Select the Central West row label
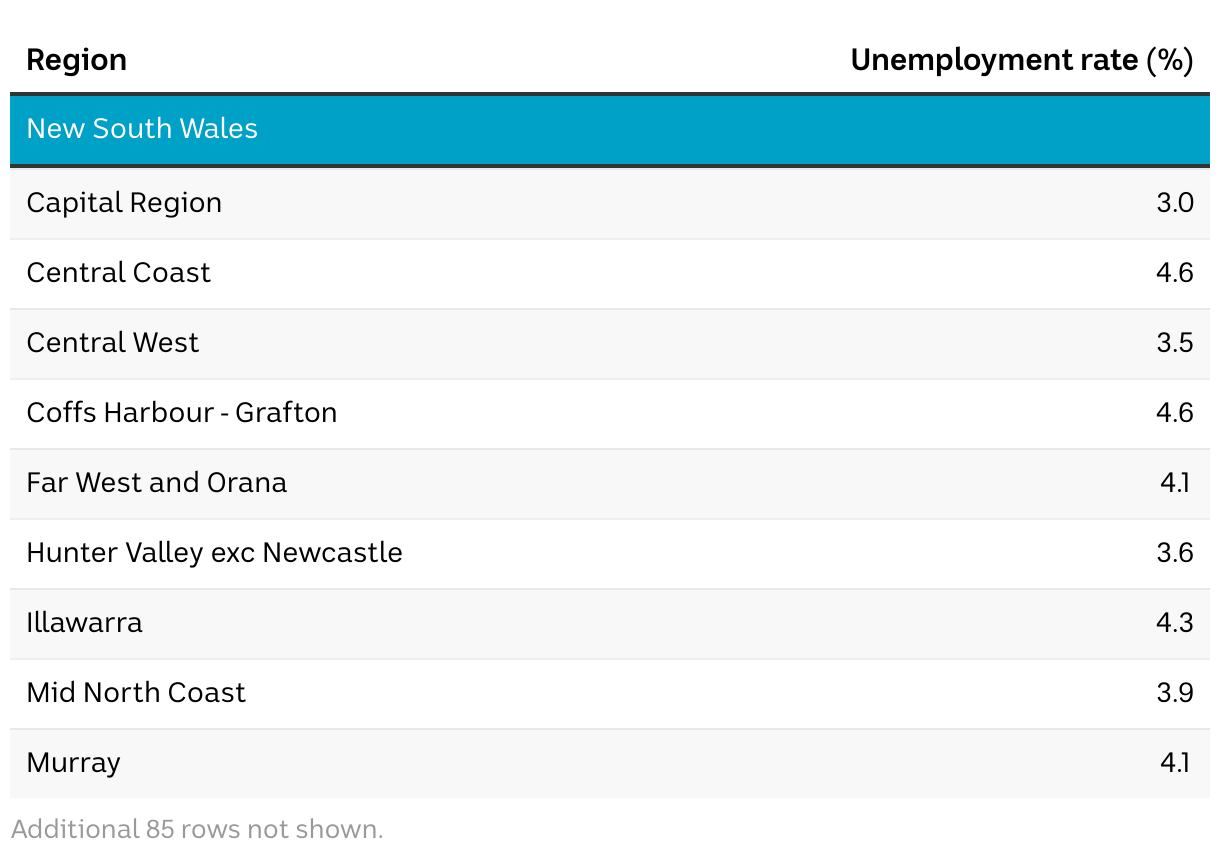 tap(112, 343)
